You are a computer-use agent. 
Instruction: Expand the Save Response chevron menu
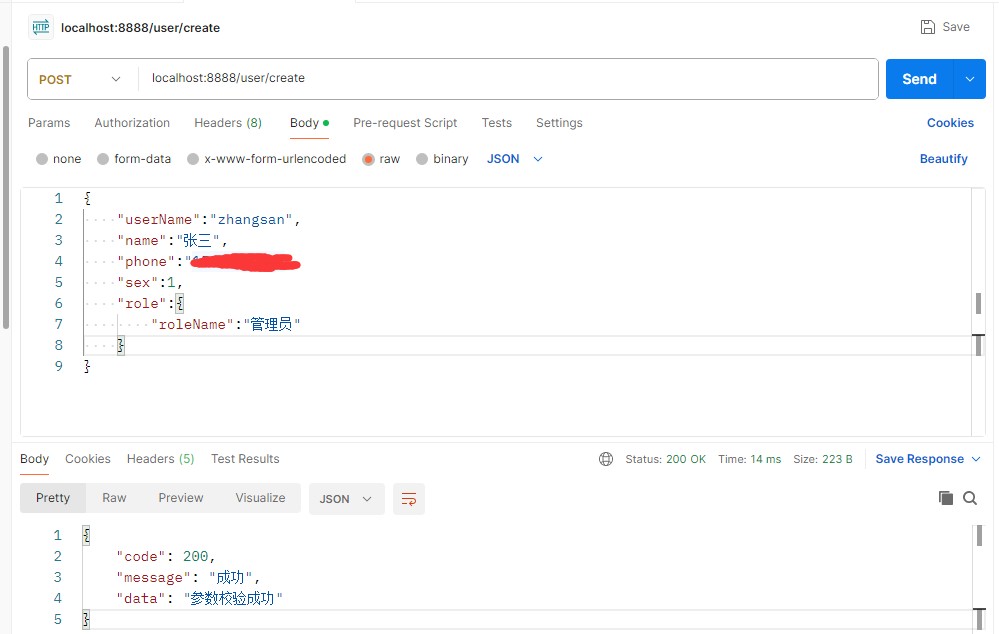click(x=976, y=459)
